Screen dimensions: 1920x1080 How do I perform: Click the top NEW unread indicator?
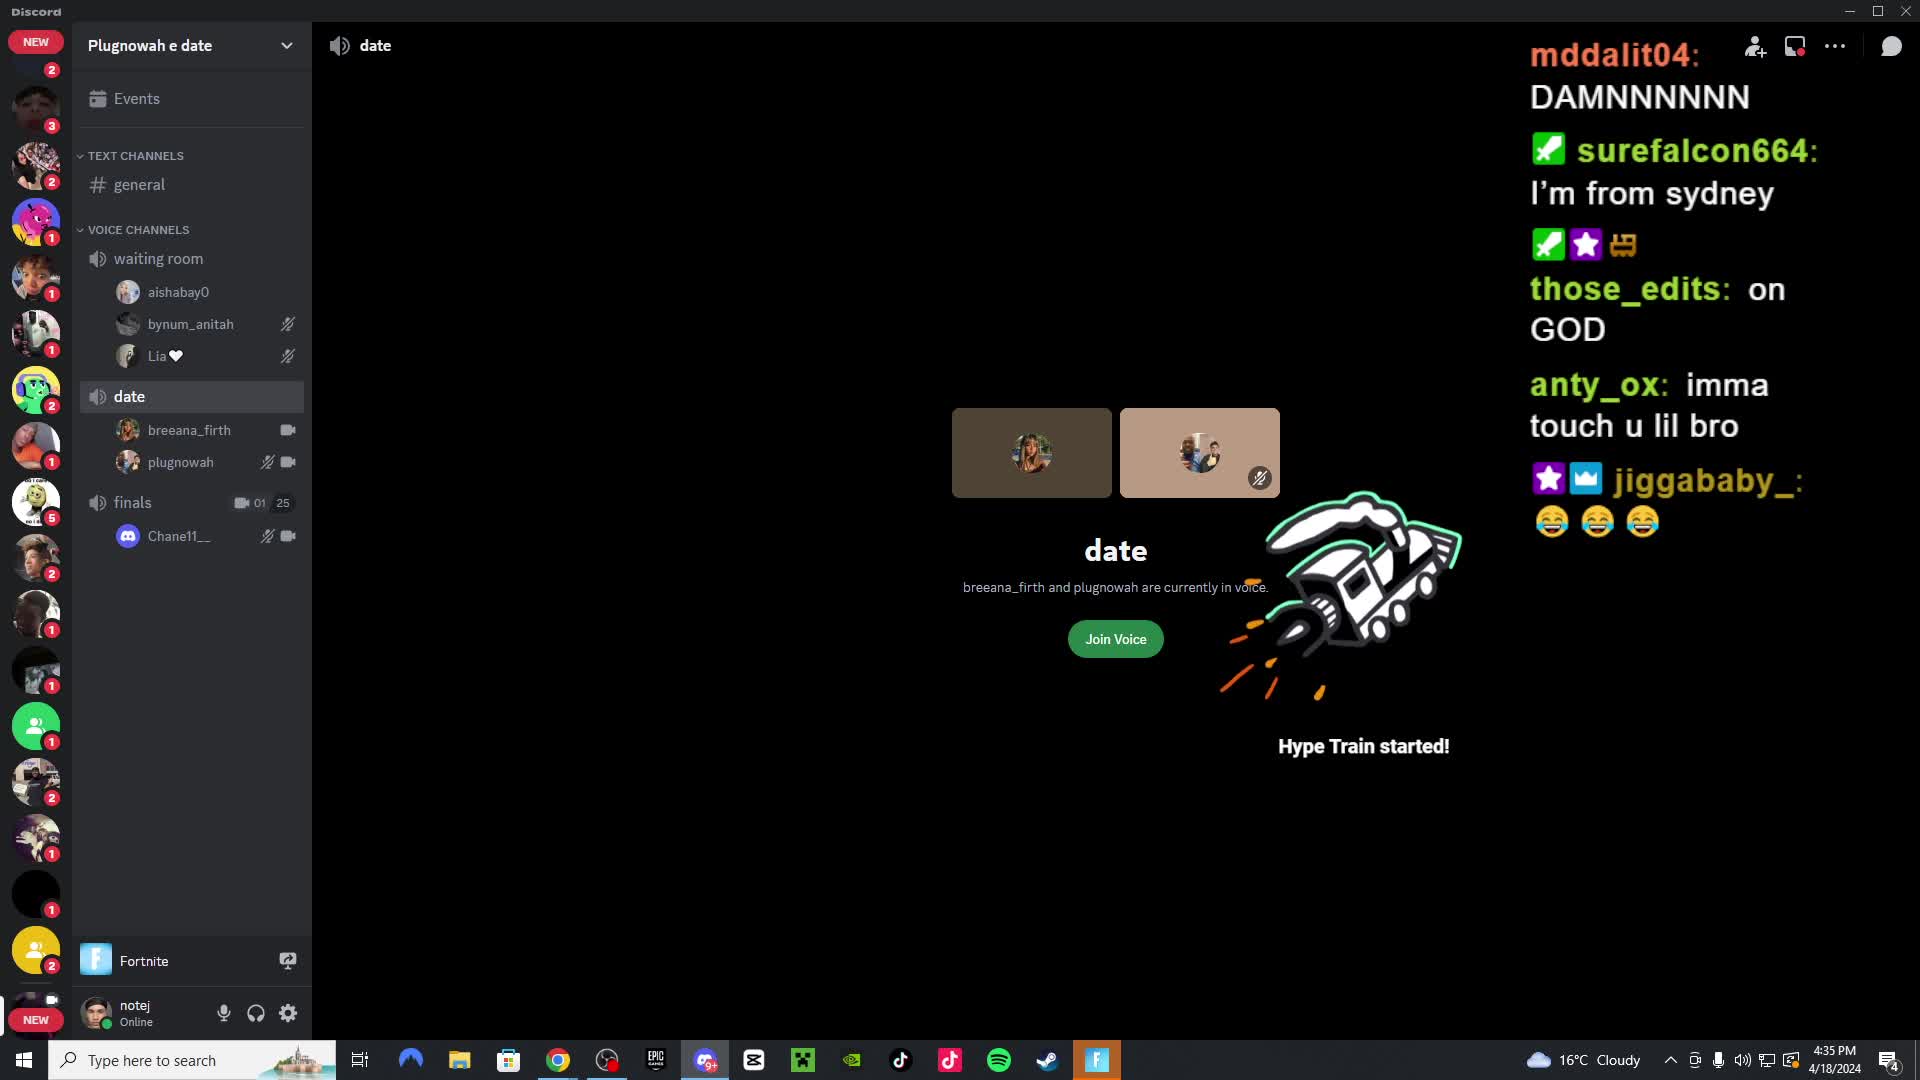(36, 42)
